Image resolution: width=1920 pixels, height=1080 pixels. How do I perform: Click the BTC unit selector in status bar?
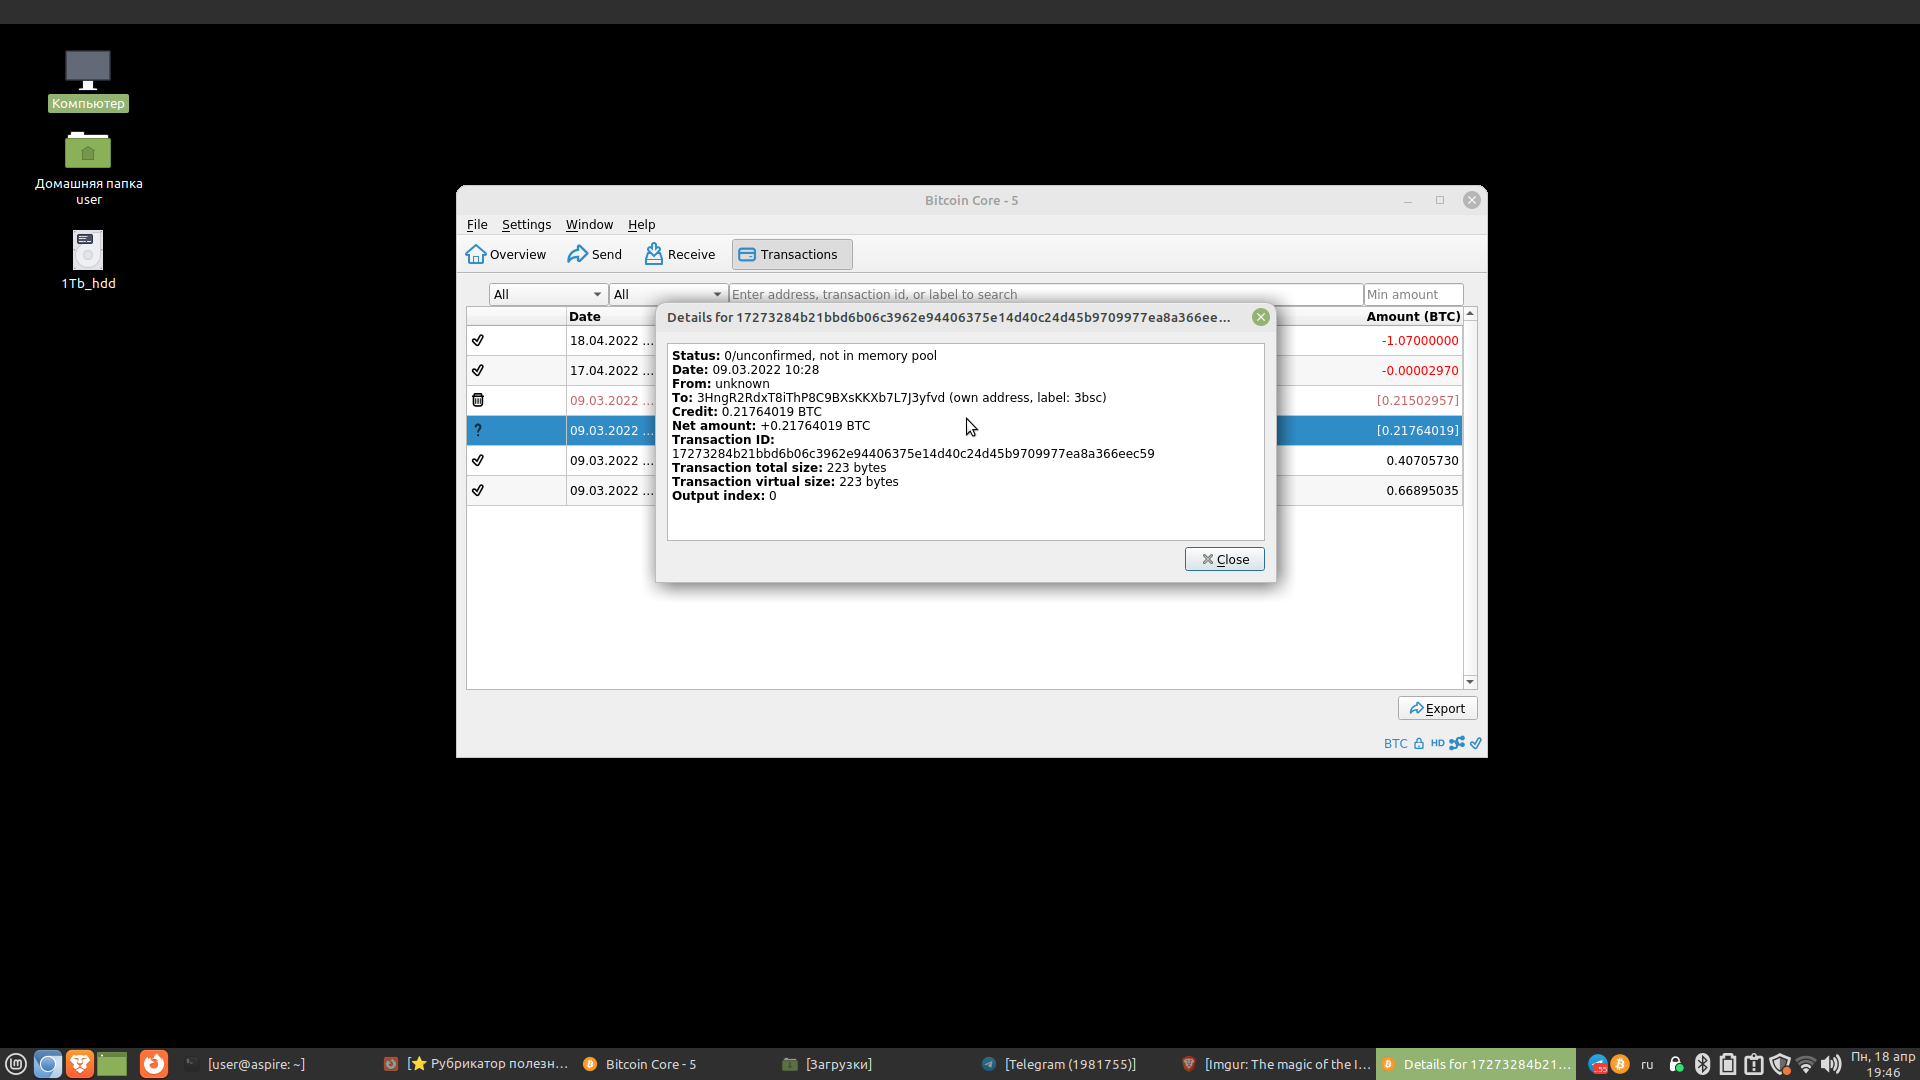pos(1395,743)
